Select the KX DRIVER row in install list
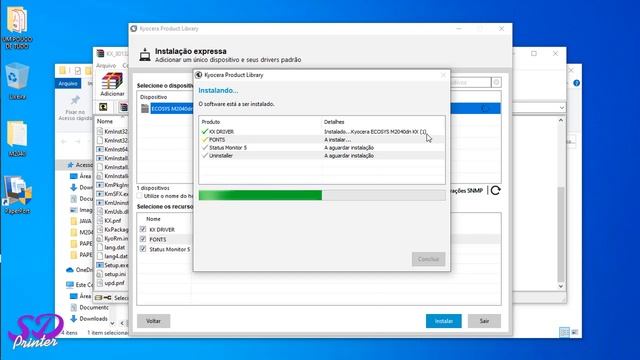The height and width of the screenshot is (360, 640). (x=322, y=132)
